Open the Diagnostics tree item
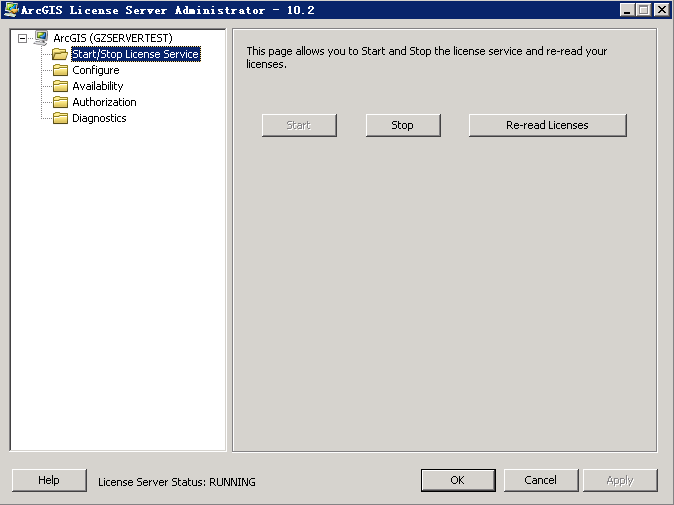Viewport: 674px width, 505px height. (x=99, y=118)
